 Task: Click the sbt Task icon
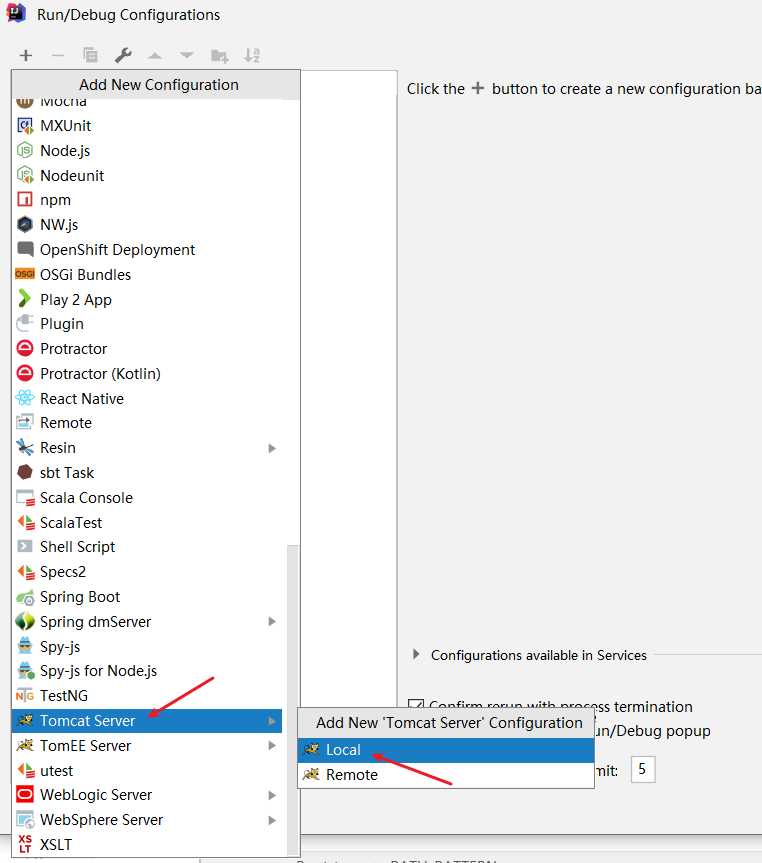pos(25,472)
